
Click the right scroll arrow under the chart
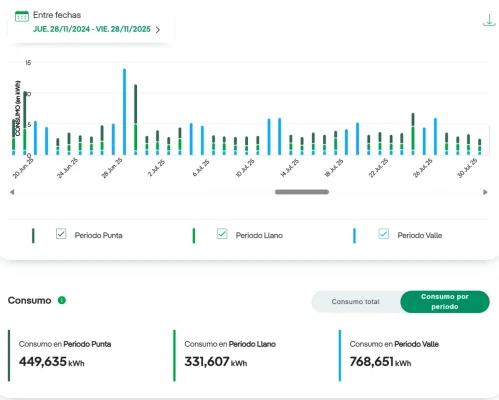(485, 192)
